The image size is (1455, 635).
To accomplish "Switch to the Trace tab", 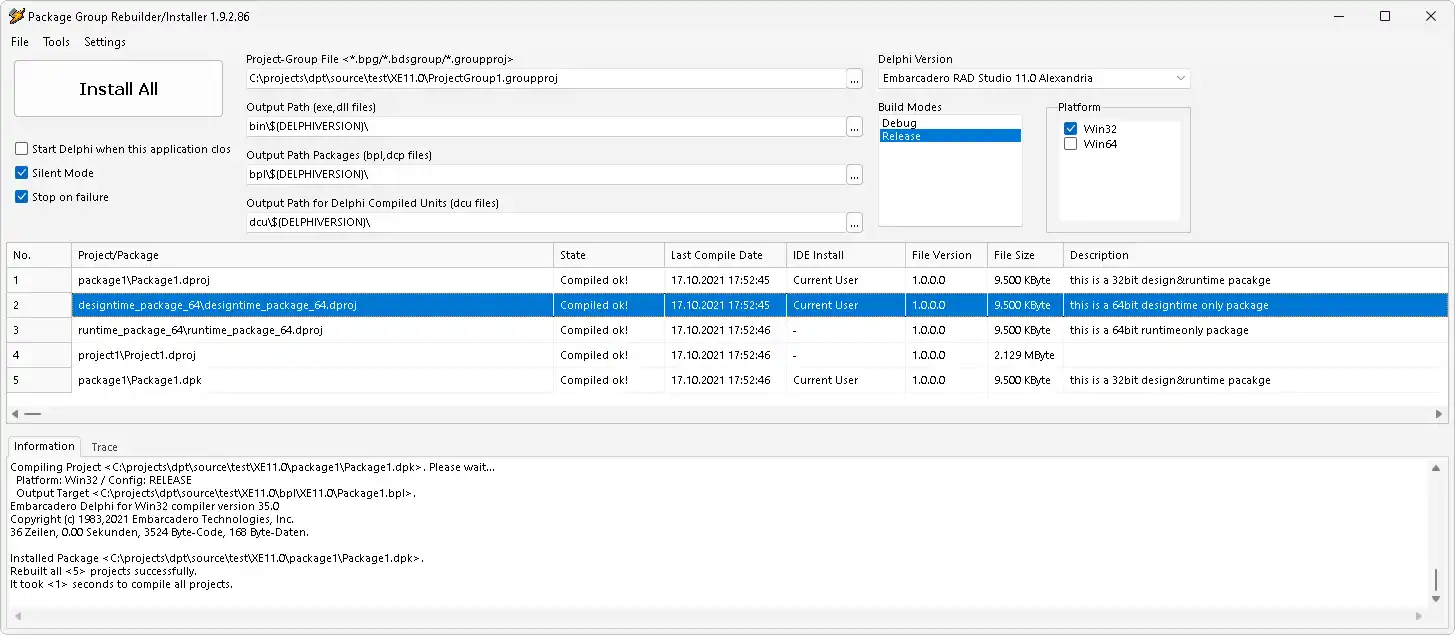I will click(x=104, y=447).
